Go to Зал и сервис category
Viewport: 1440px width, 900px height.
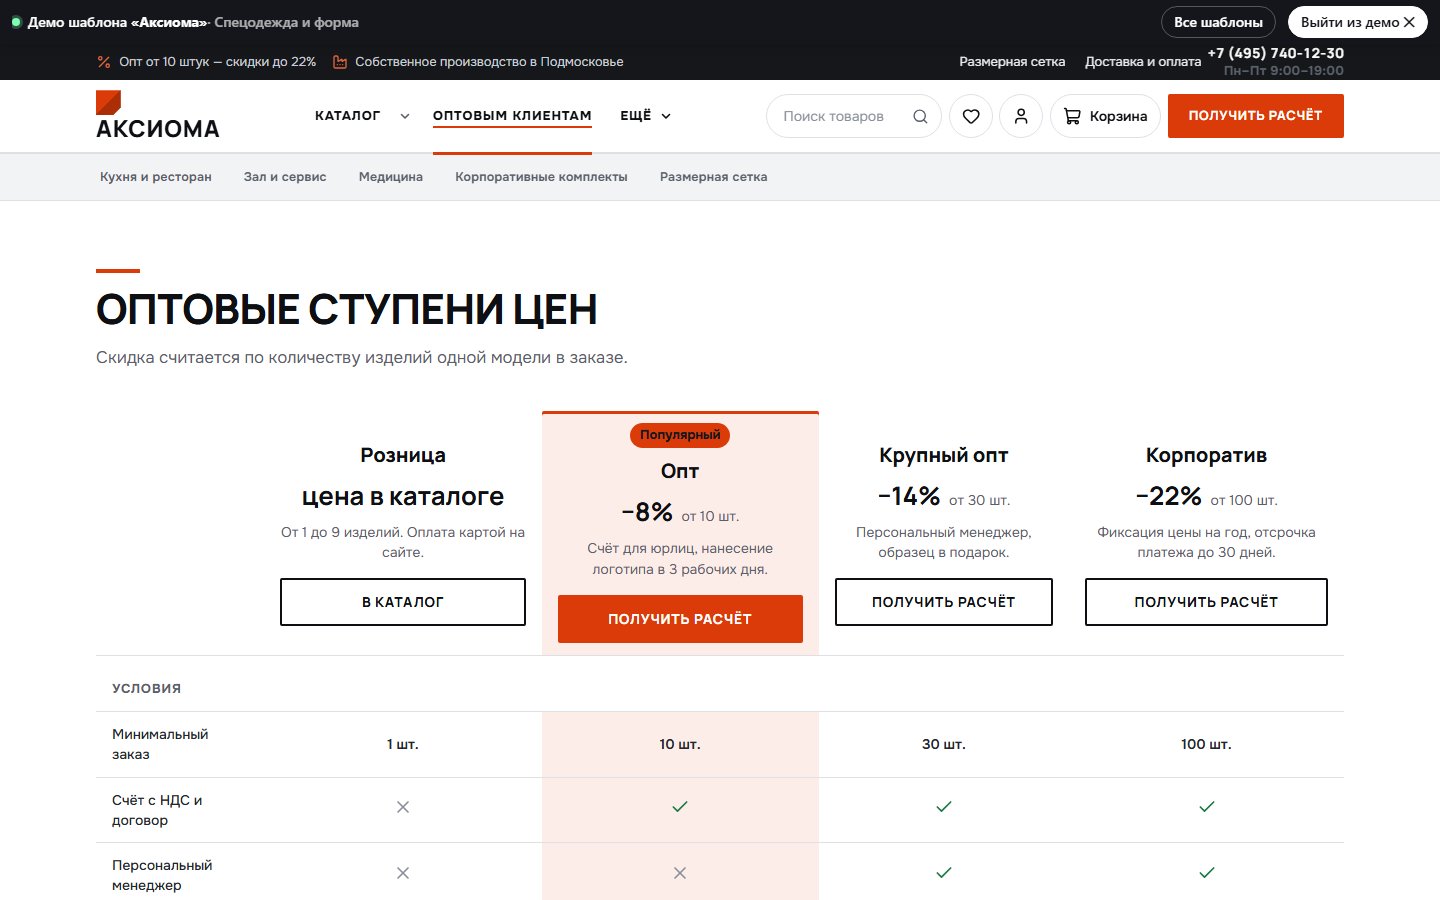[285, 177]
